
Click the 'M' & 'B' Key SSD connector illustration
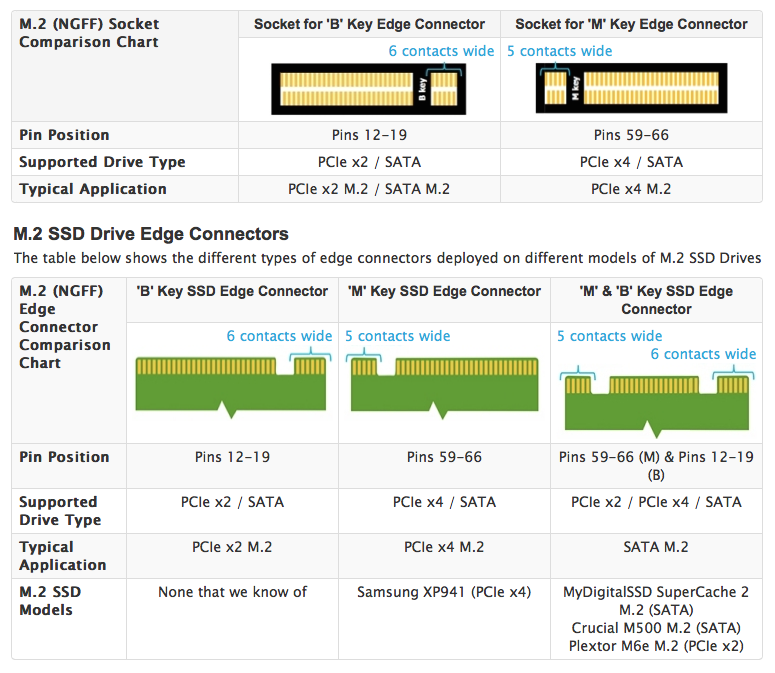pyautogui.click(x=656, y=407)
